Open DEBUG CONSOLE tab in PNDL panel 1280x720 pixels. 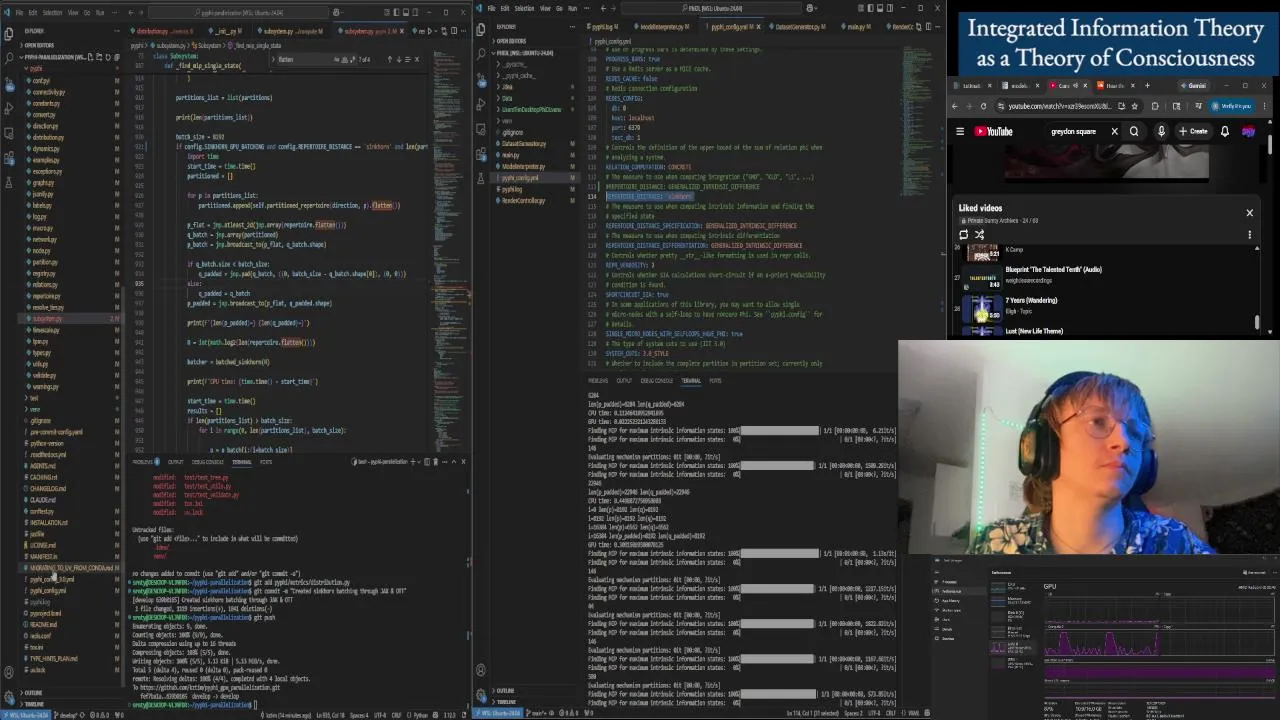point(656,380)
